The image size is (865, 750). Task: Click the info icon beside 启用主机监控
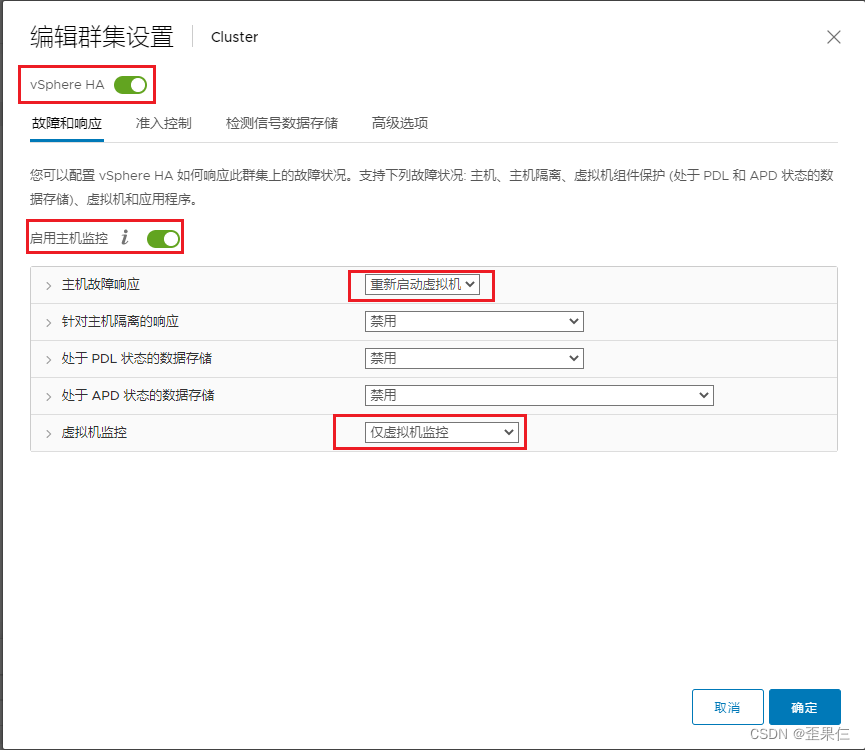click(125, 238)
